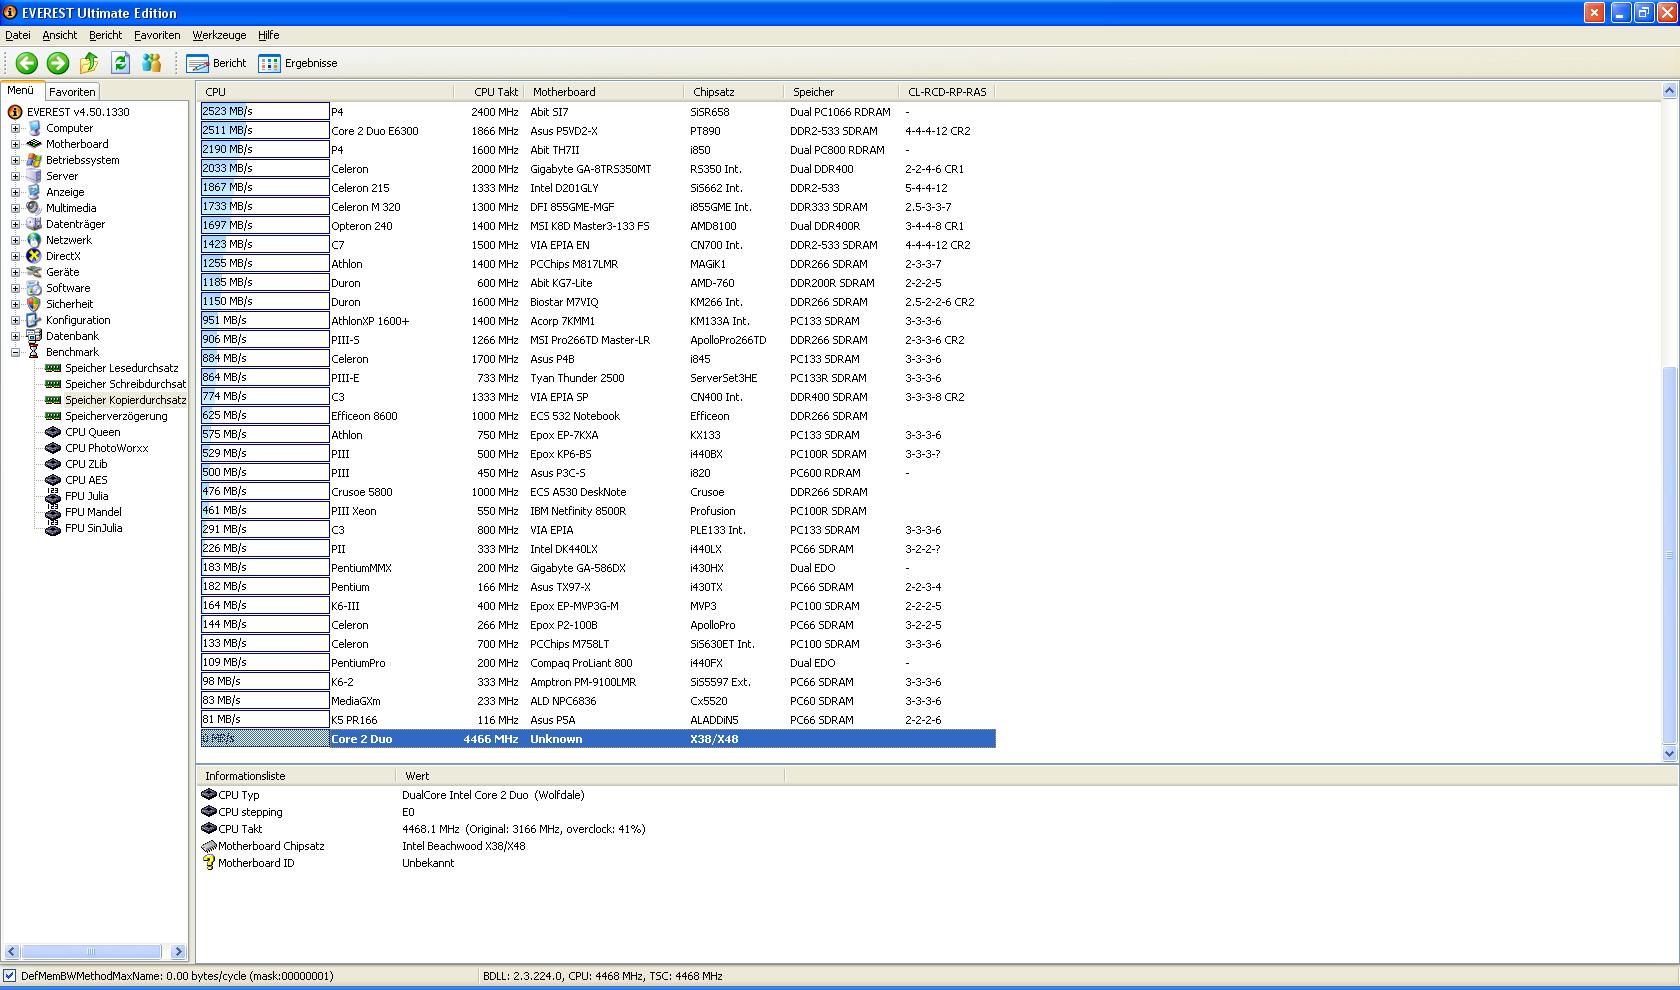The height and width of the screenshot is (990, 1680).
Task: Select the Datenbank icon in the tree
Action: pyautogui.click(x=34, y=336)
